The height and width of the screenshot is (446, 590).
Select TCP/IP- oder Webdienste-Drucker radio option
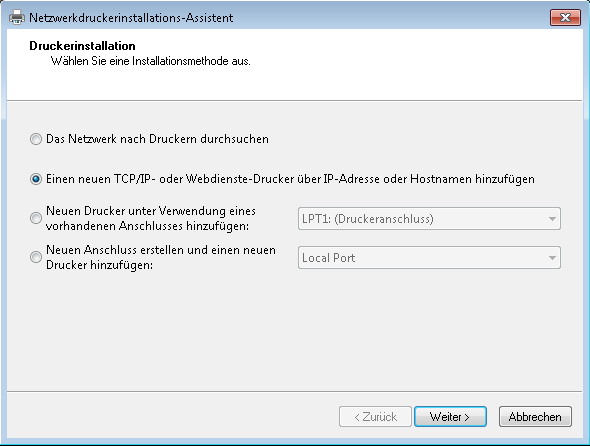pyautogui.click(x=36, y=179)
